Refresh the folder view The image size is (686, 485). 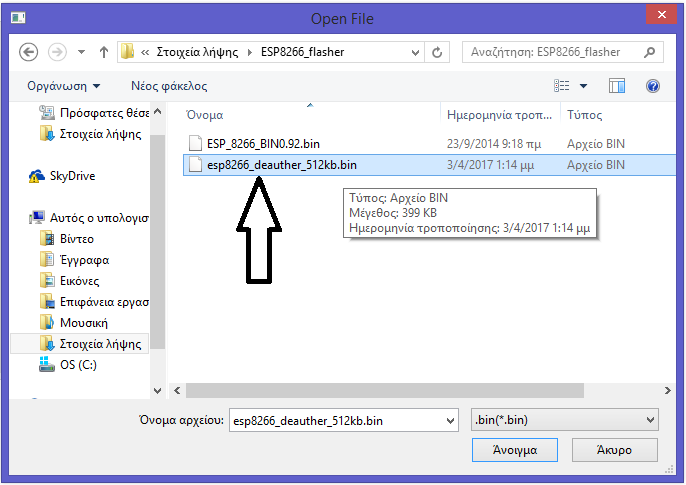click(x=437, y=52)
